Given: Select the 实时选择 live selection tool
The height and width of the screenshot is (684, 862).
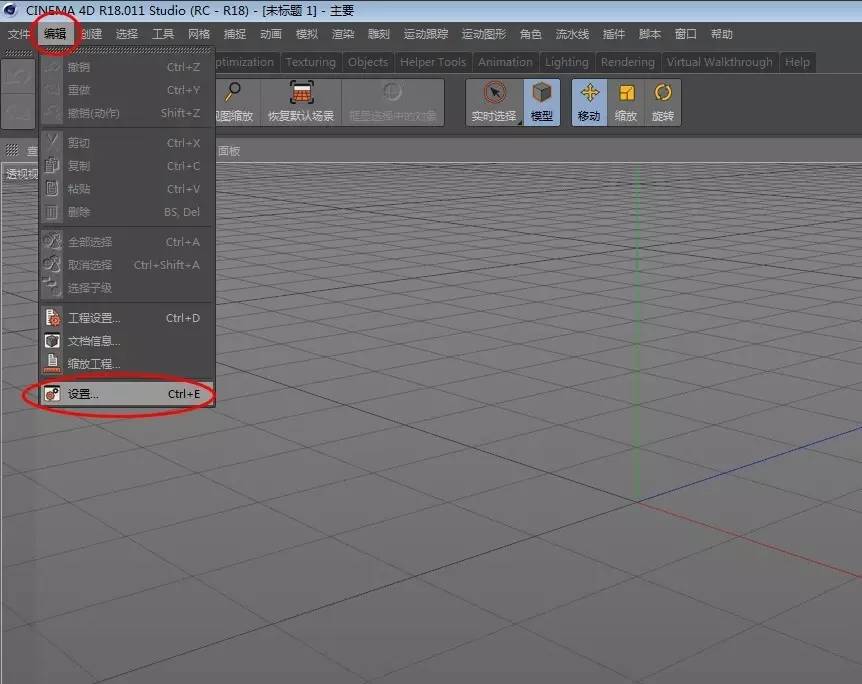Looking at the screenshot, I should pyautogui.click(x=494, y=102).
